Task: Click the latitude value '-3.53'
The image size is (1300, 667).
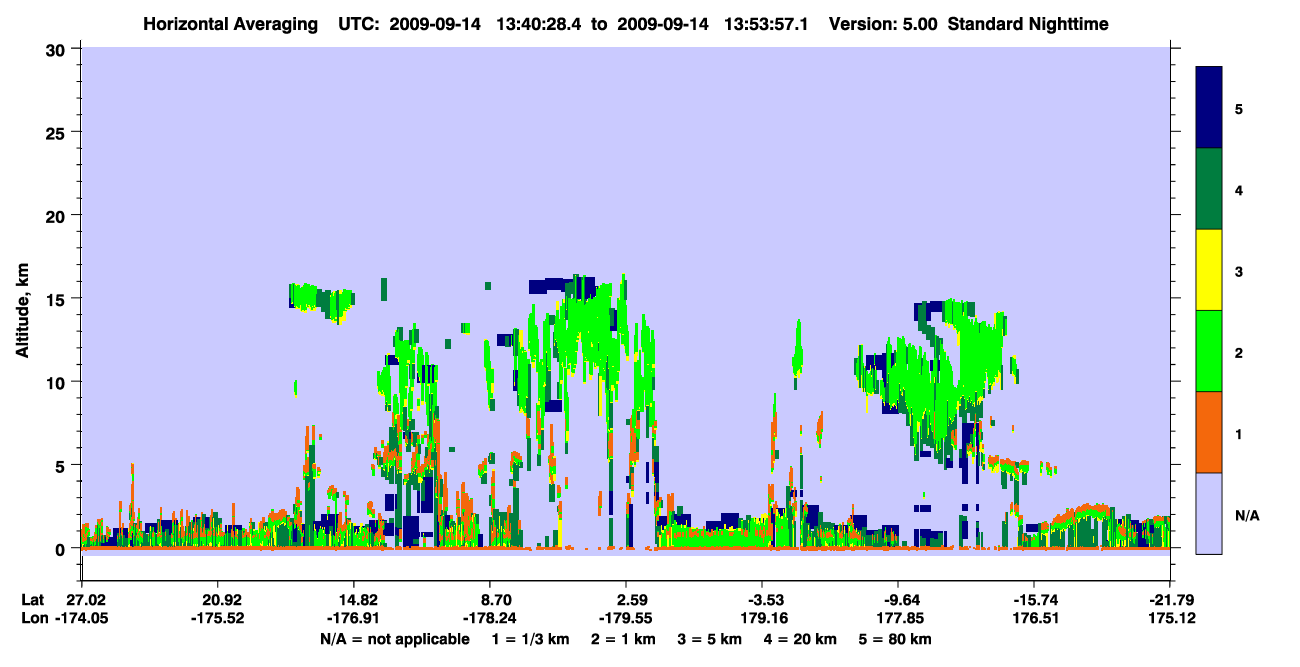Action: [762, 599]
